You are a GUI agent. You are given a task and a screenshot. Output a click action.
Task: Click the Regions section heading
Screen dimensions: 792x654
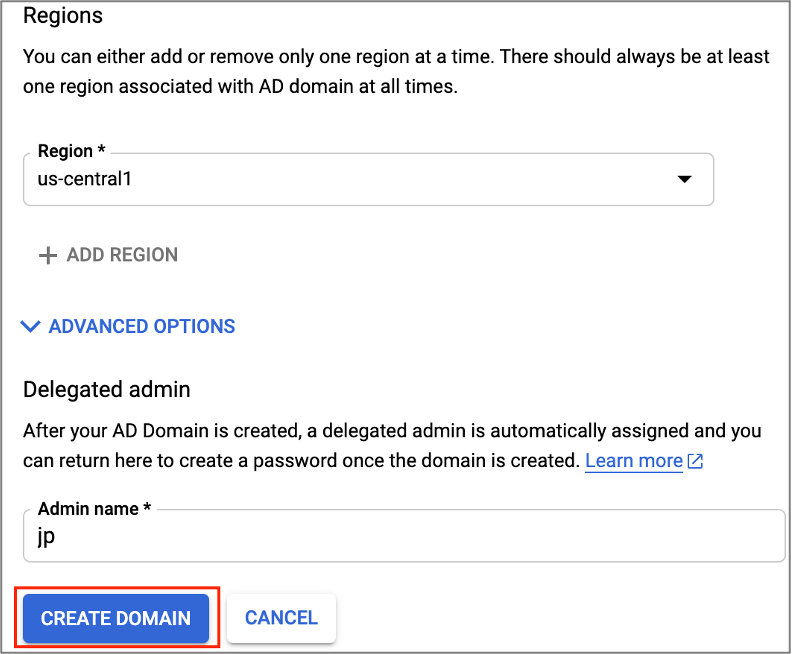[63, 16]
